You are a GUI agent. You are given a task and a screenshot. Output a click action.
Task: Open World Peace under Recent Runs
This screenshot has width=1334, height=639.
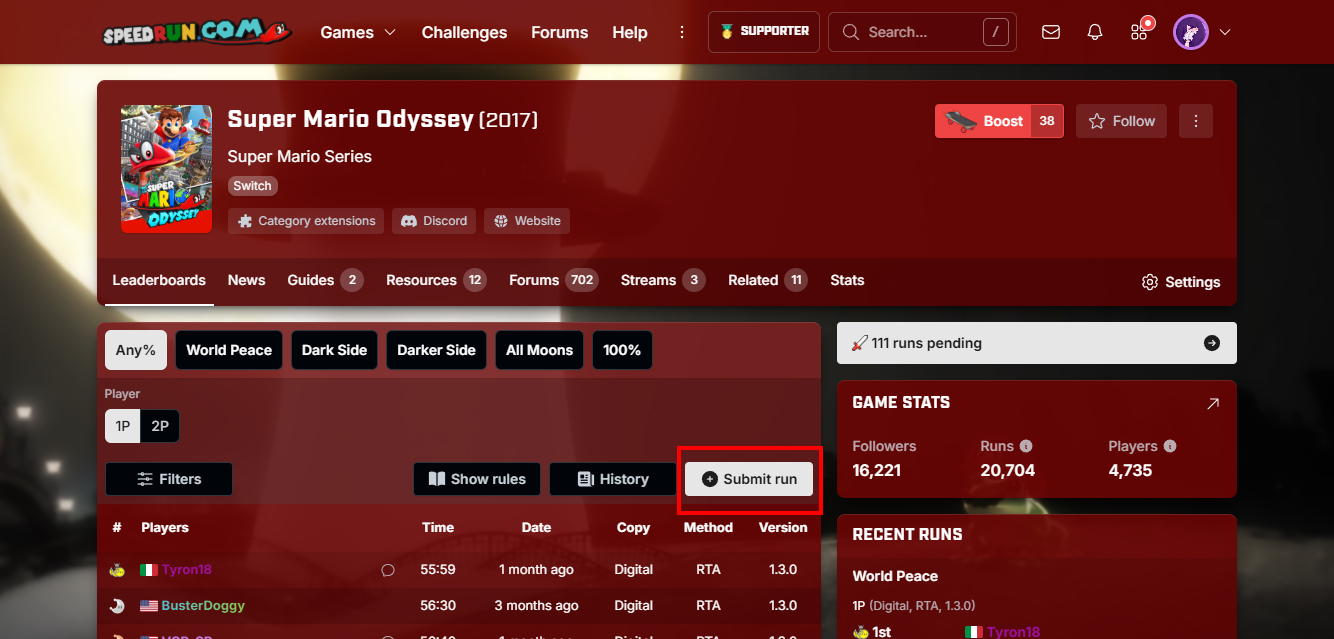click(x=895, y=576)
